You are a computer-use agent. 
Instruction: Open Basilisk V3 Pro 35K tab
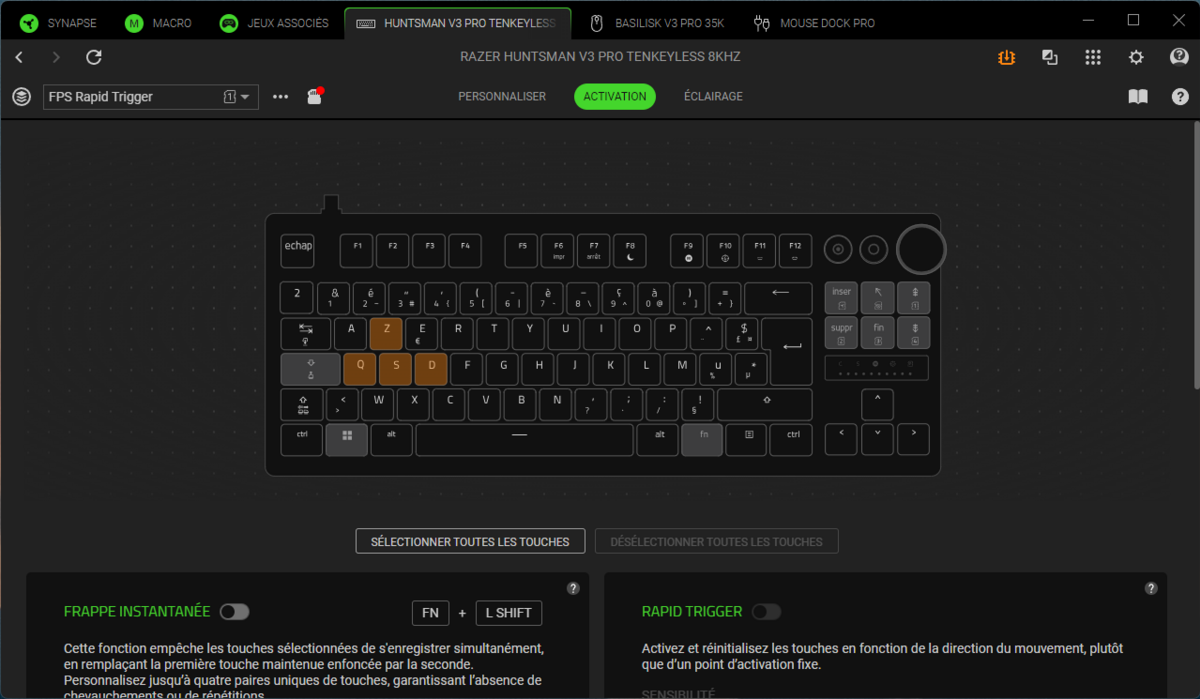(656, 23)
